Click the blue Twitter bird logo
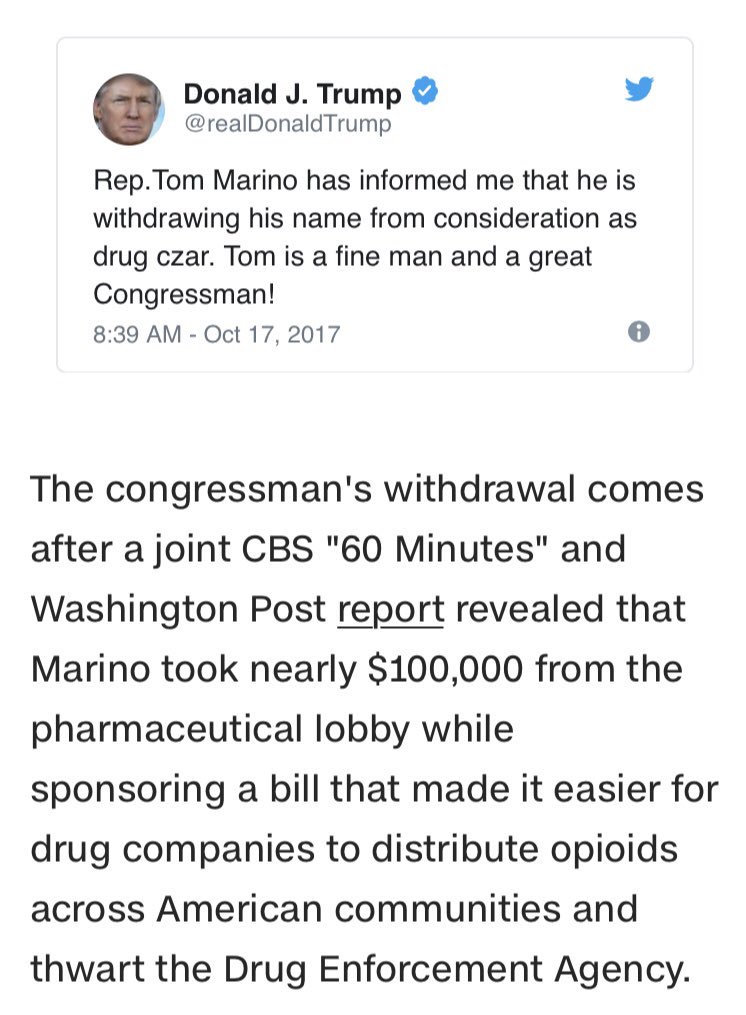This screenshot has height=1015, width=746. (x=639, y=89)
